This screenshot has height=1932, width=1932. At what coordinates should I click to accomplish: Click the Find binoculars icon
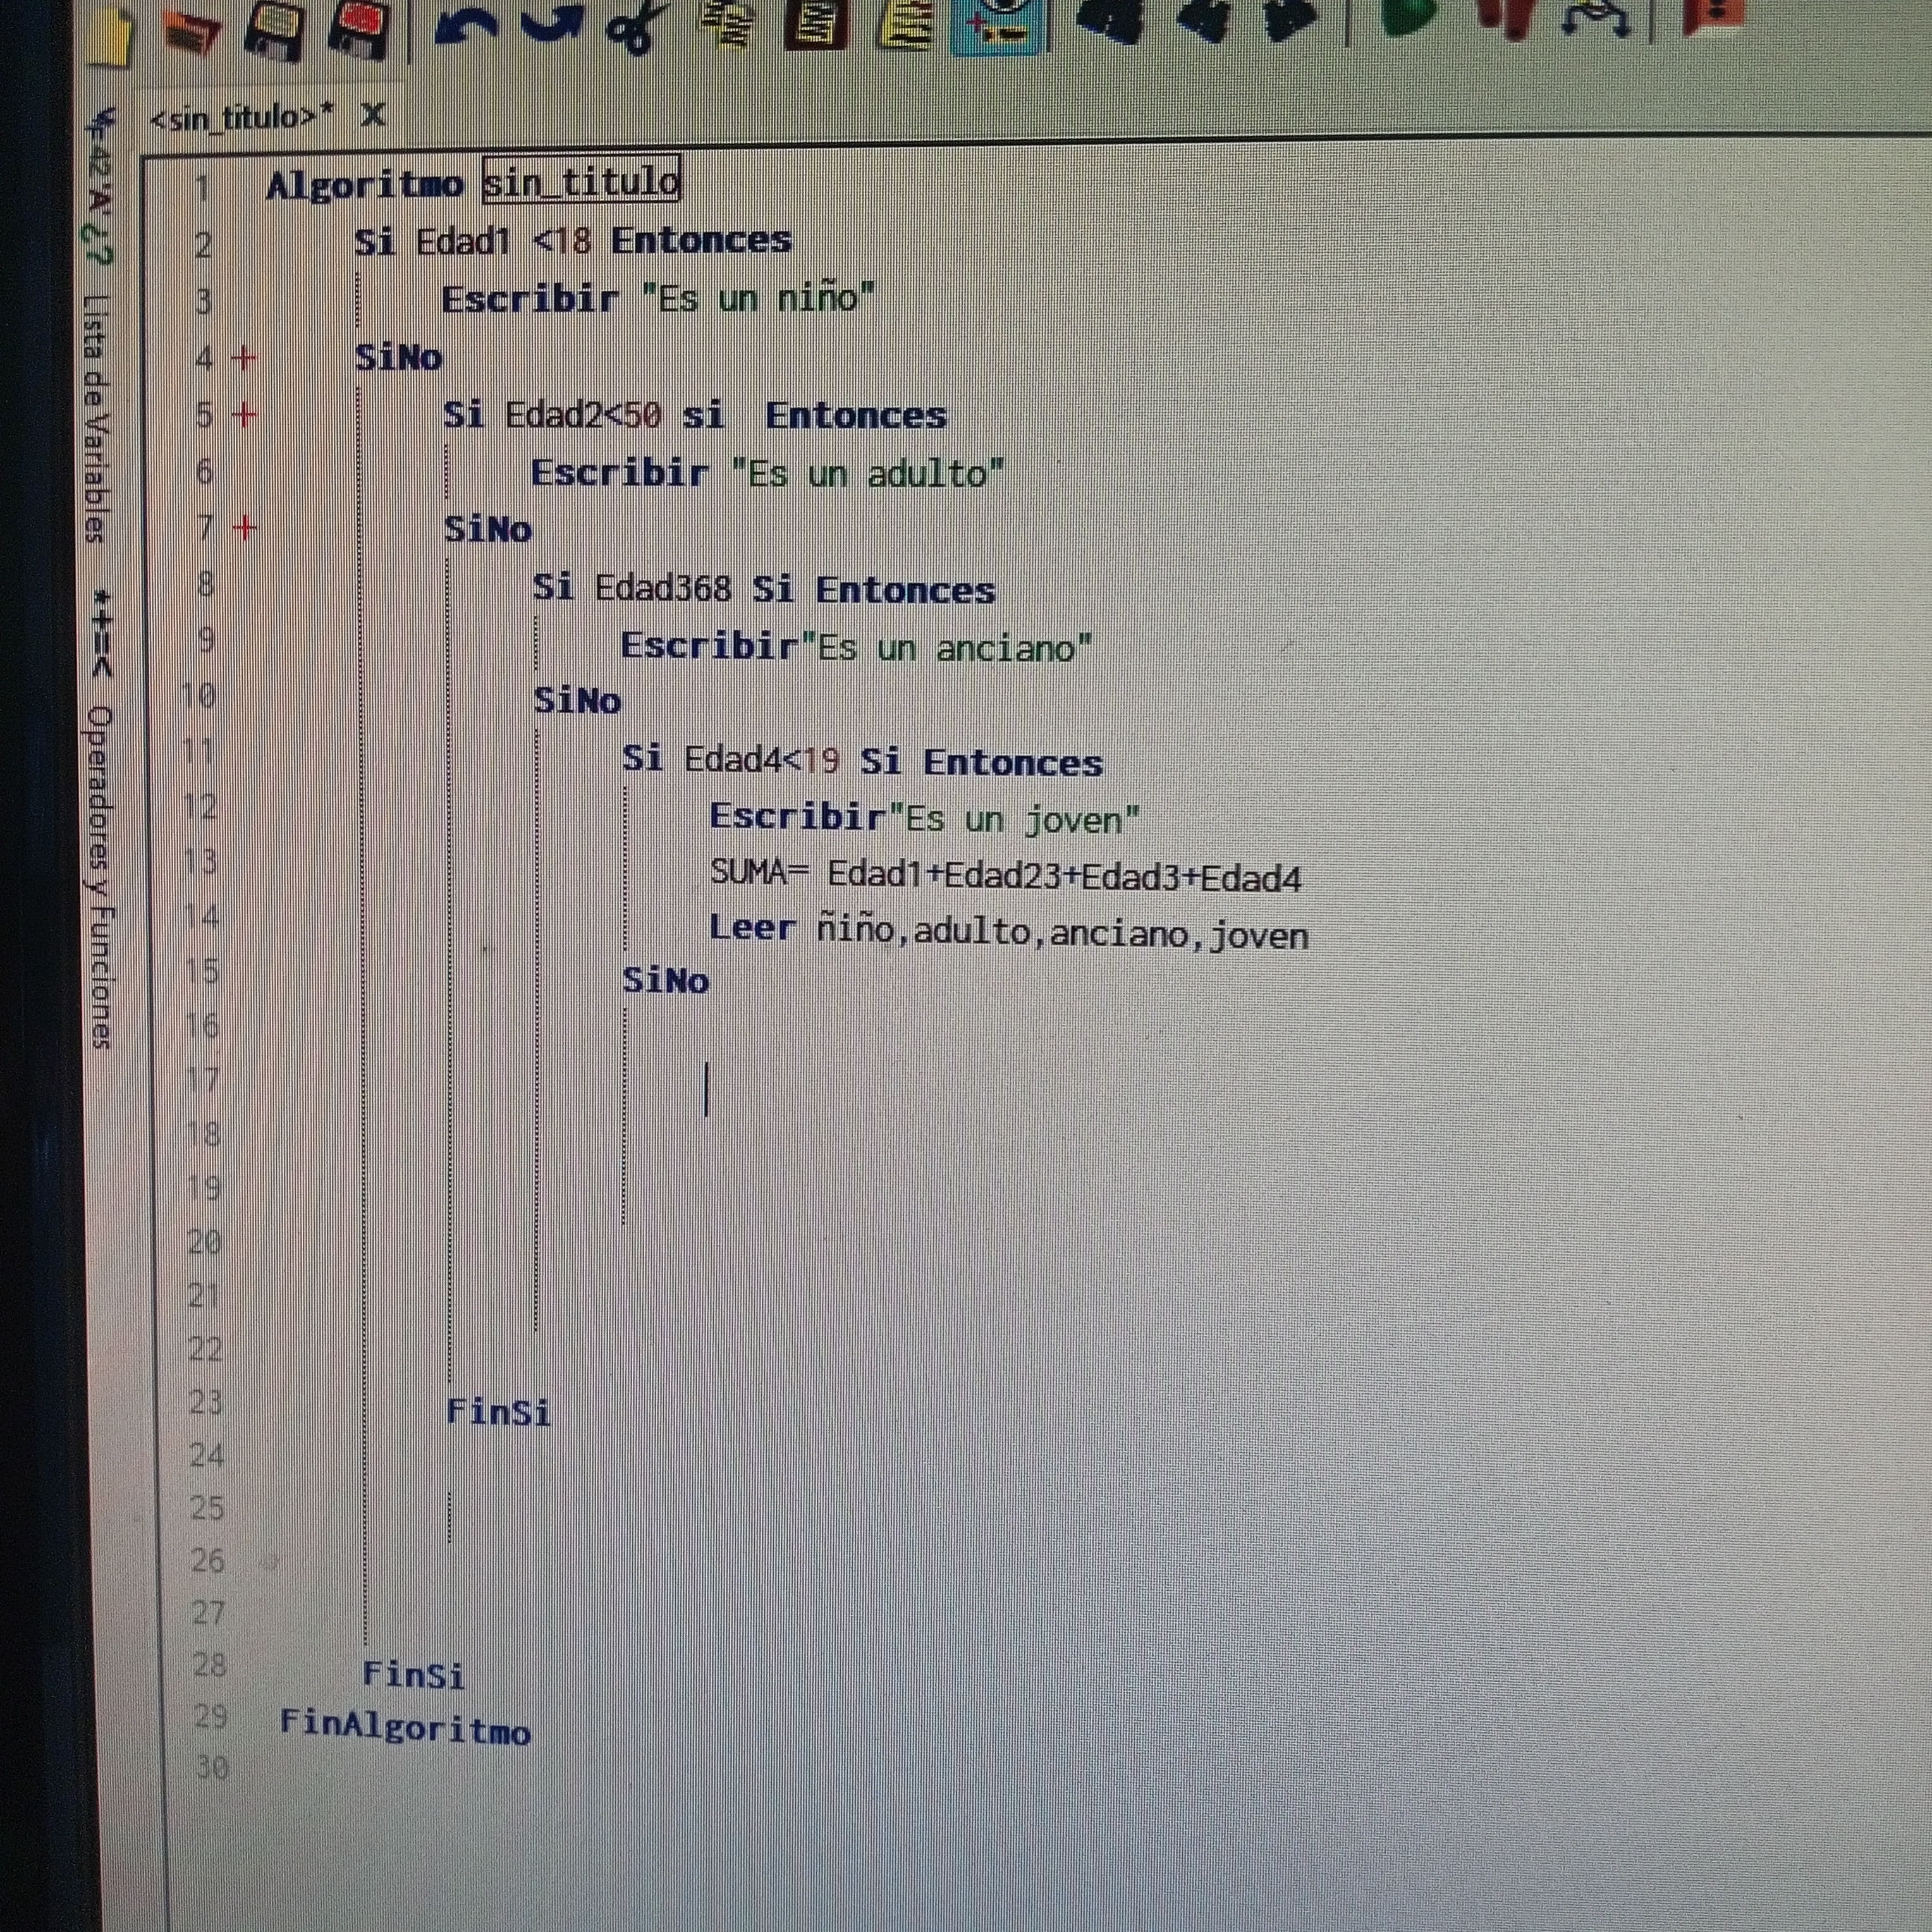coord(1110,20)
